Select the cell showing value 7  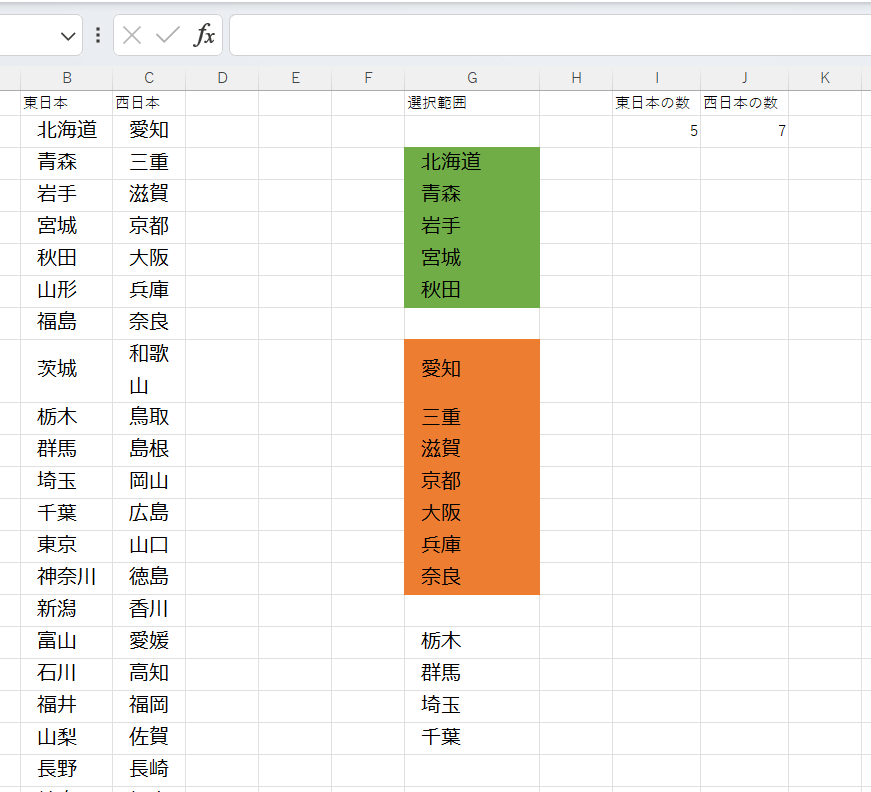744,132
